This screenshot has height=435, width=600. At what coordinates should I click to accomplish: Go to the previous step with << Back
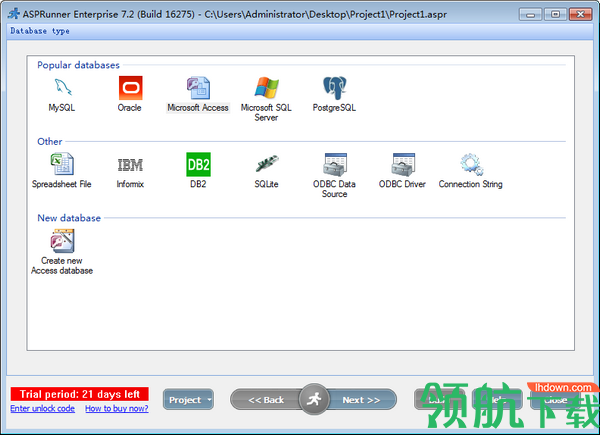(266, 400)
